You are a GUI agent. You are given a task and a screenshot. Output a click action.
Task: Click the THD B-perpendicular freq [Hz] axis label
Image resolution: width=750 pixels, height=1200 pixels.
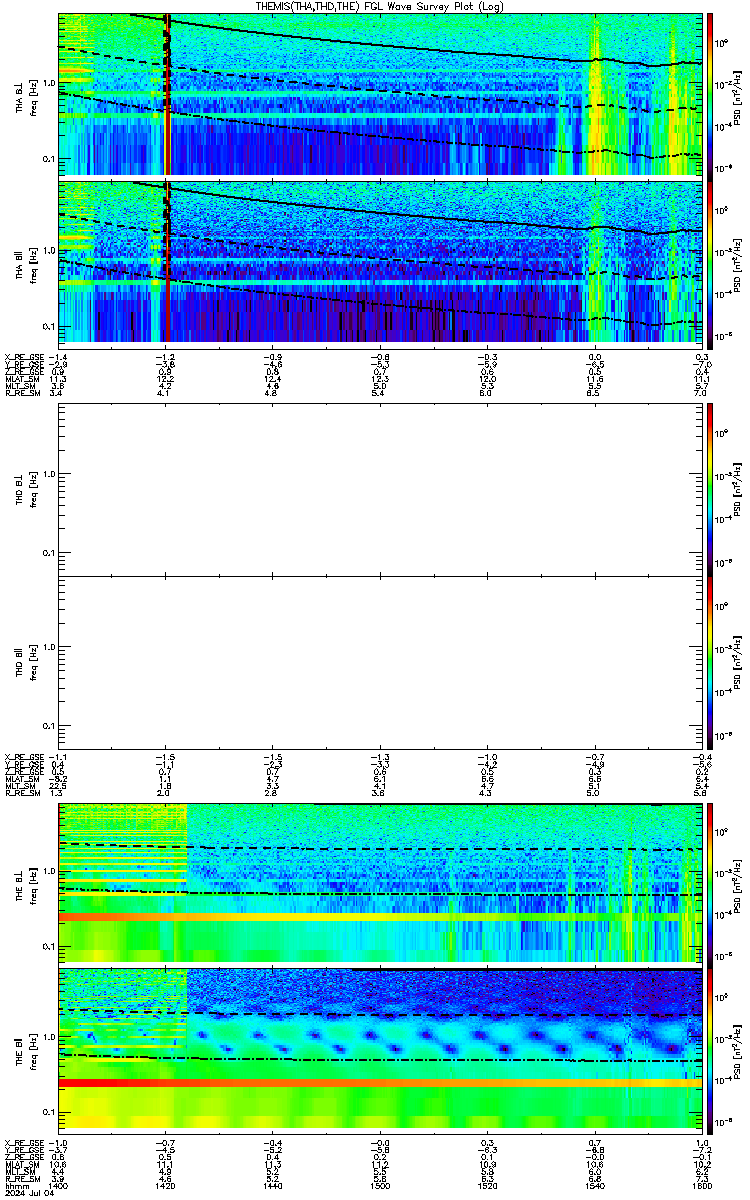(x=33, y=490)
